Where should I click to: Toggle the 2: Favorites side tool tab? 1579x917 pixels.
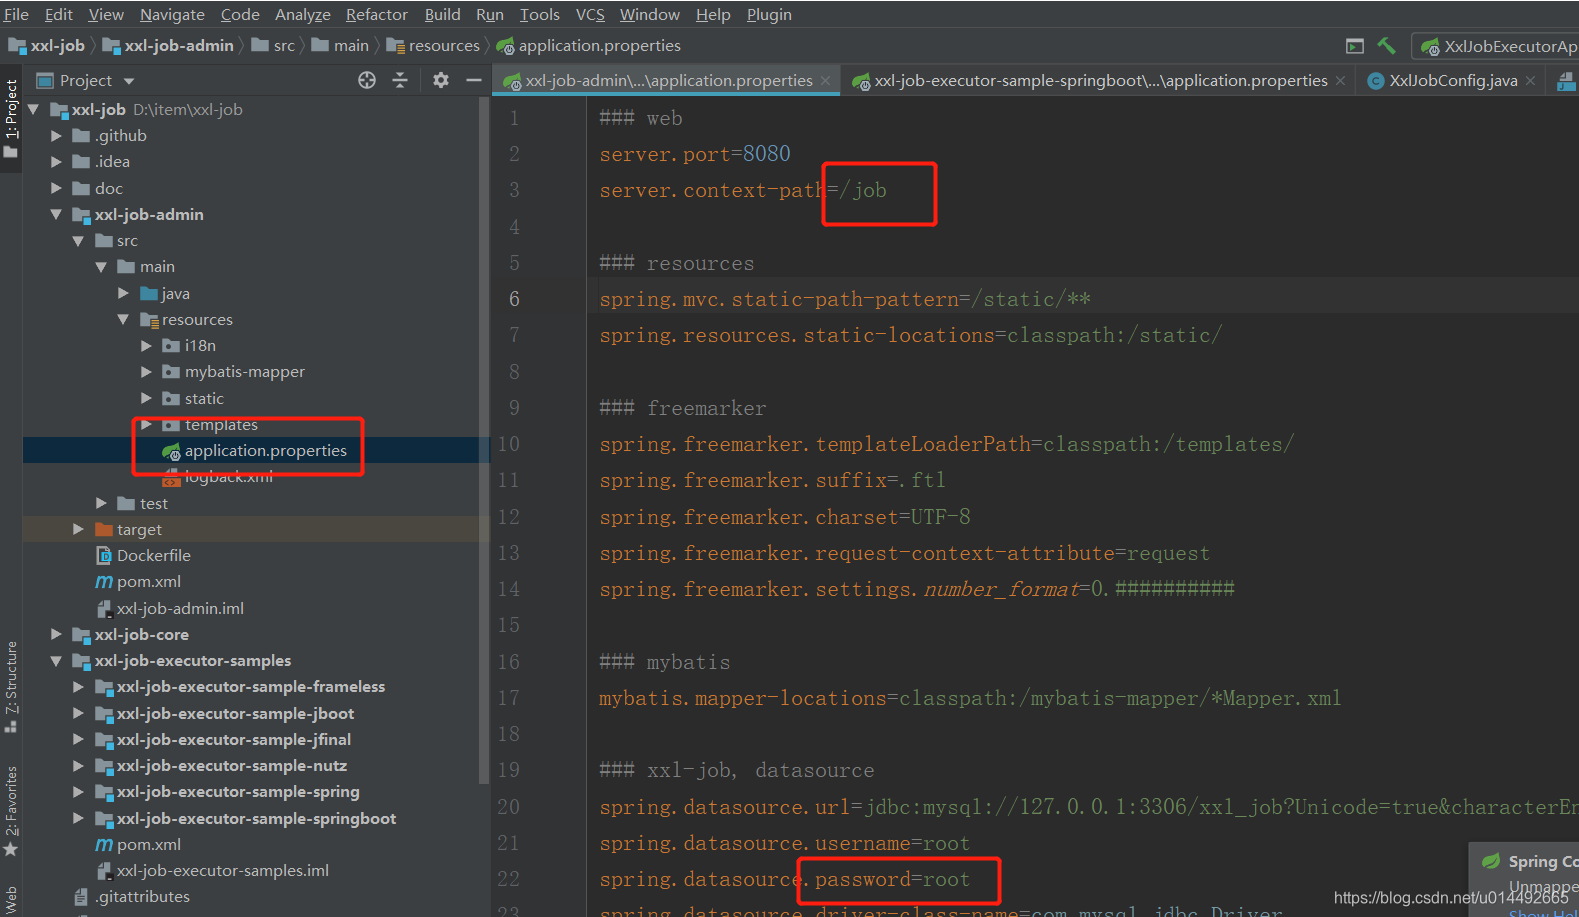point(11,810)
